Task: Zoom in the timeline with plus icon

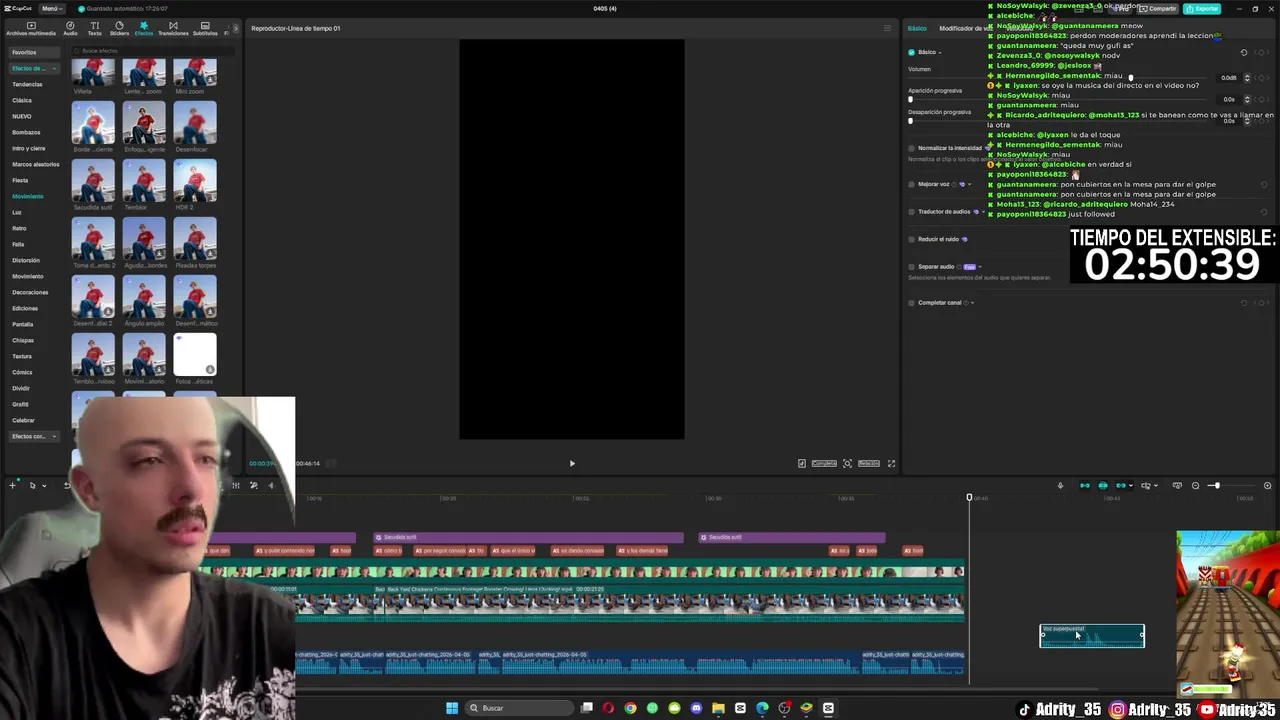Action: (1267, 486)
